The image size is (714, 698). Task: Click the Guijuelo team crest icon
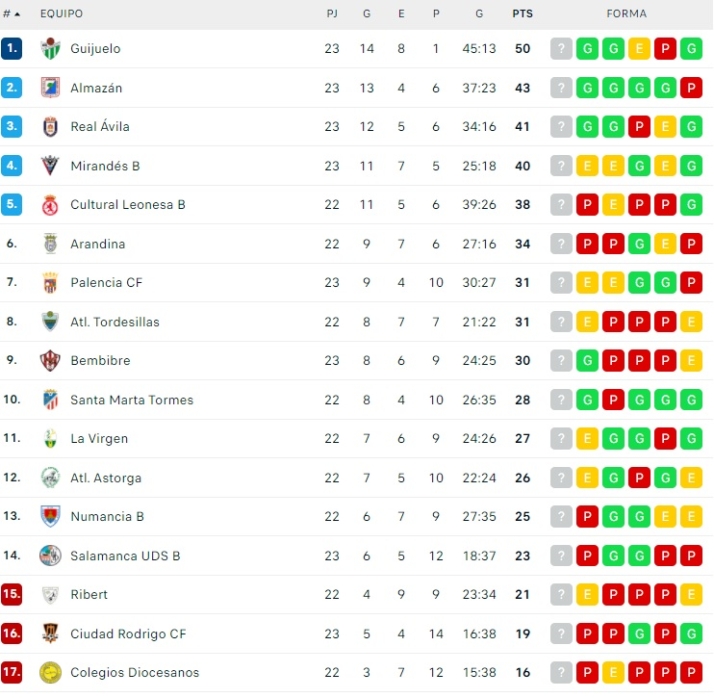click(50, 49)
